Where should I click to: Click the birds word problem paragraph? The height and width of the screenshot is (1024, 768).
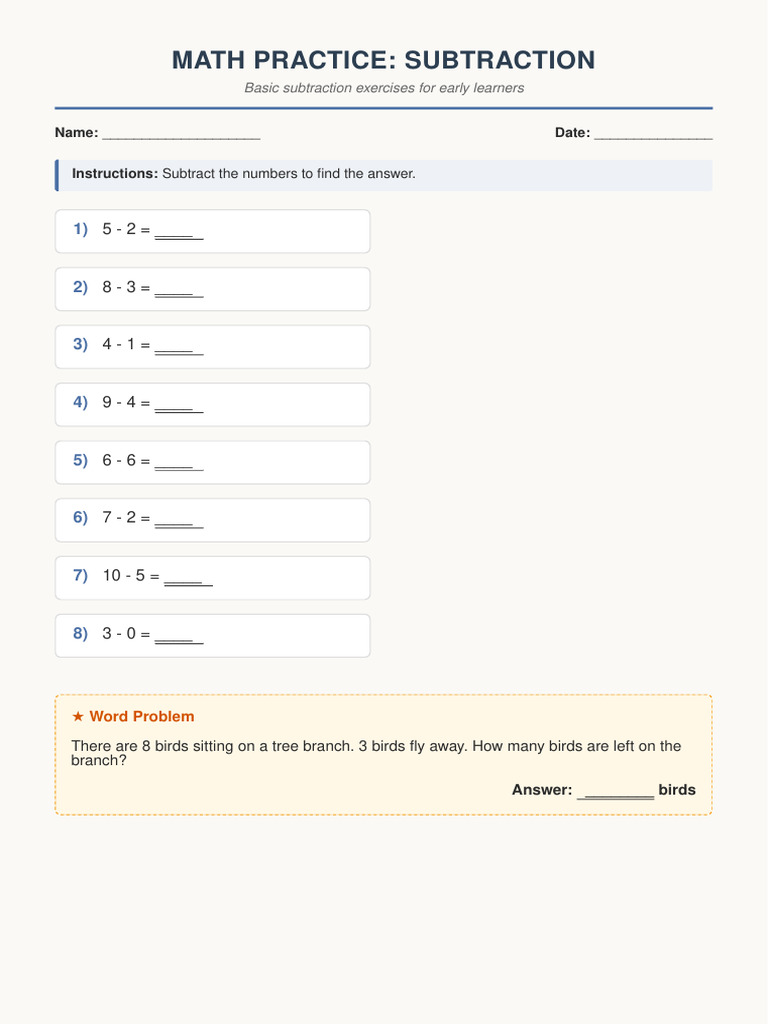click(x=376, y=753)
